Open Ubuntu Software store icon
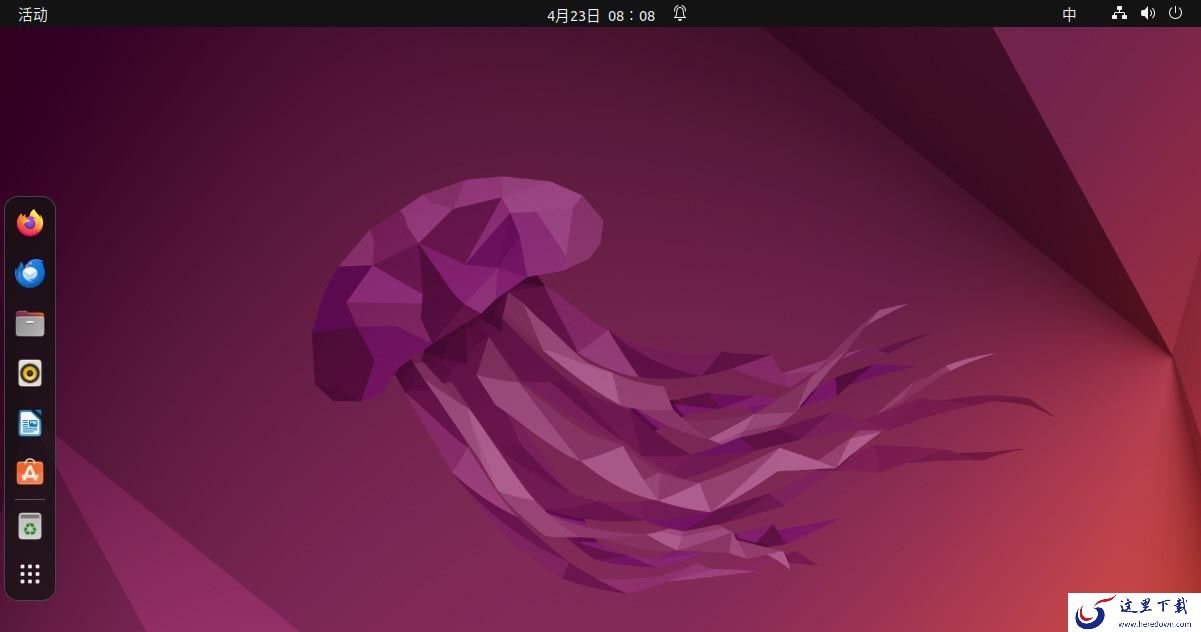 pos(30,473)
